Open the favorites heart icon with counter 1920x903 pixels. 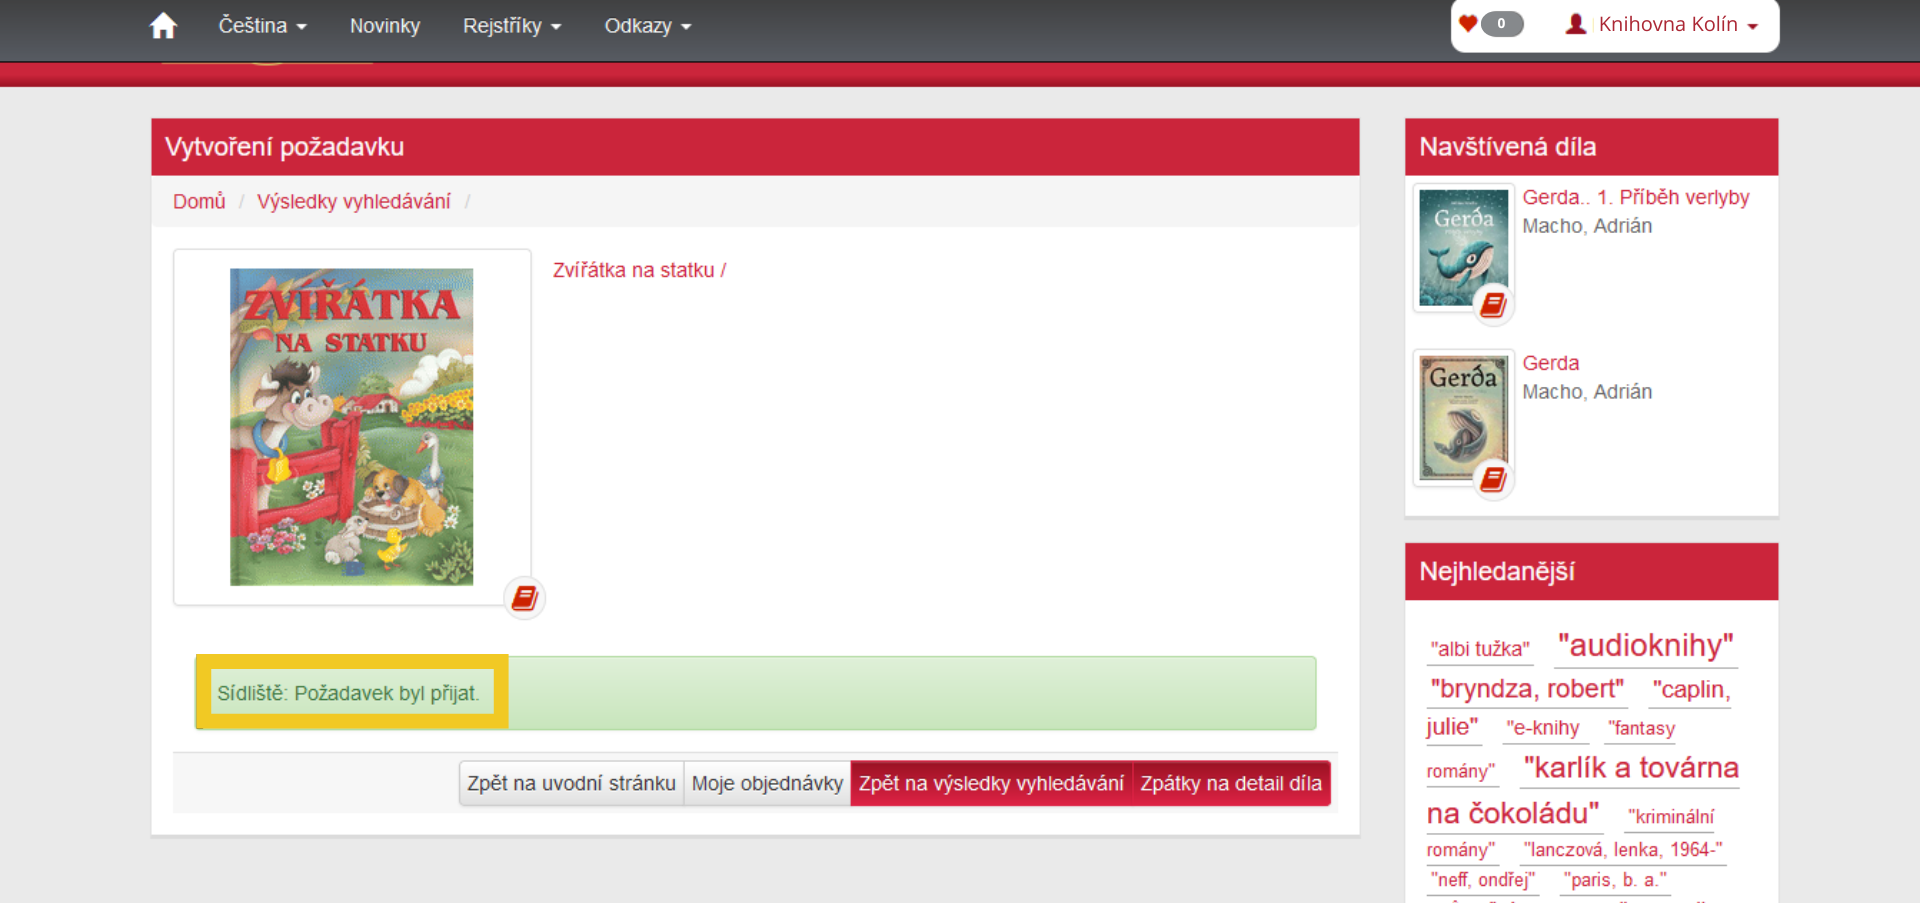(1491, 24)
